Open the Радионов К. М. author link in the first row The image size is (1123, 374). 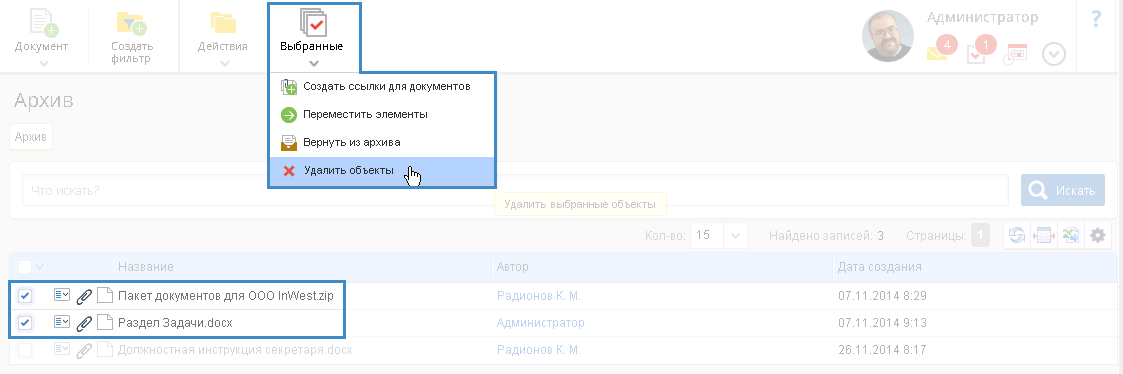click(538, 295)
